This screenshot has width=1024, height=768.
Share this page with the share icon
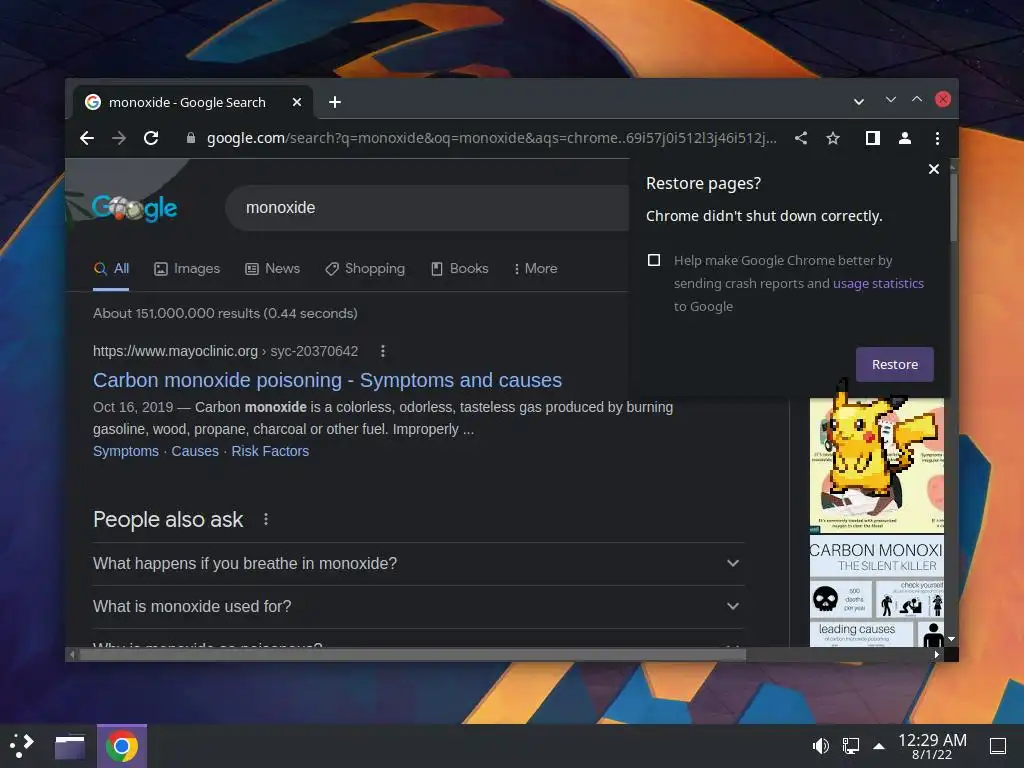click(x=801, y=138)
